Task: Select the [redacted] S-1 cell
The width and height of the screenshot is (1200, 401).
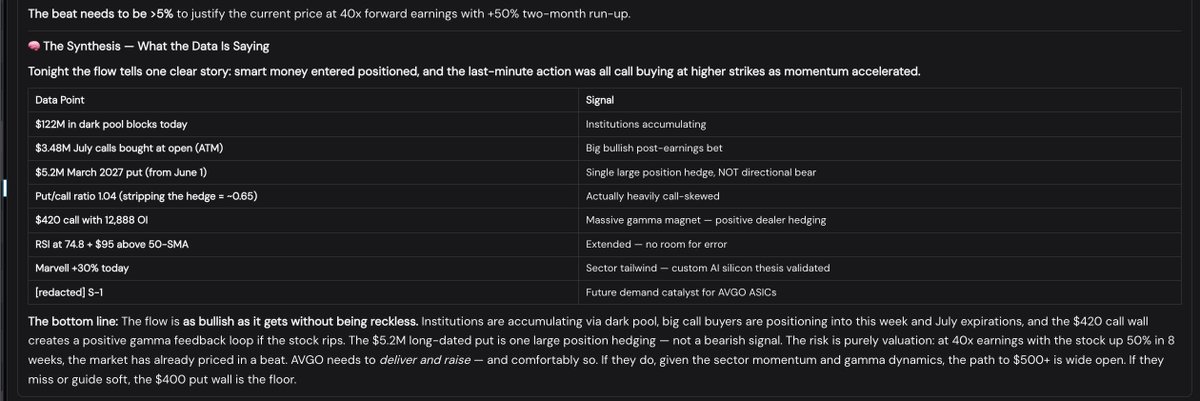Action: (x=304, y=292)
